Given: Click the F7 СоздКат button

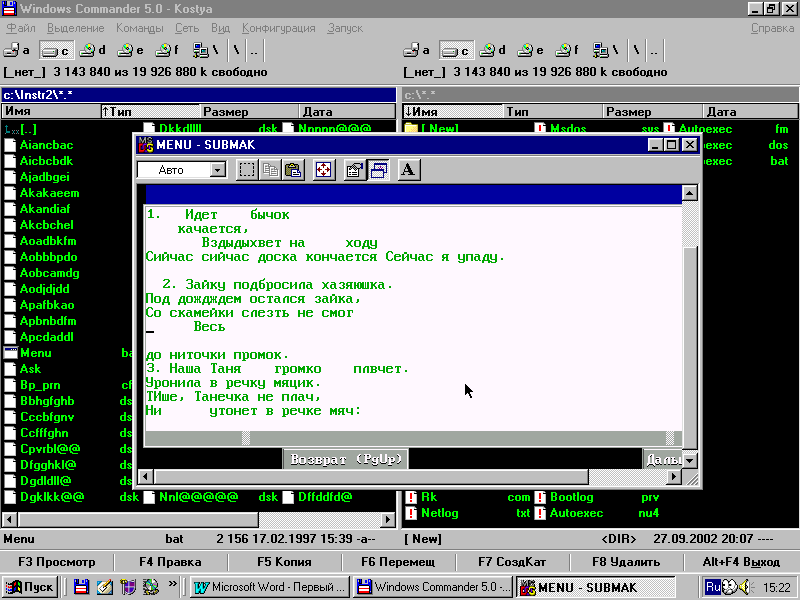Looking at the screenshot, I should [512, 562].
